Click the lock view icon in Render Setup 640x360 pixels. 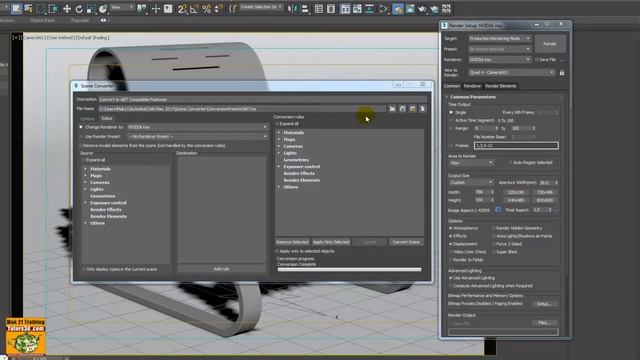(x=562, y=73)
